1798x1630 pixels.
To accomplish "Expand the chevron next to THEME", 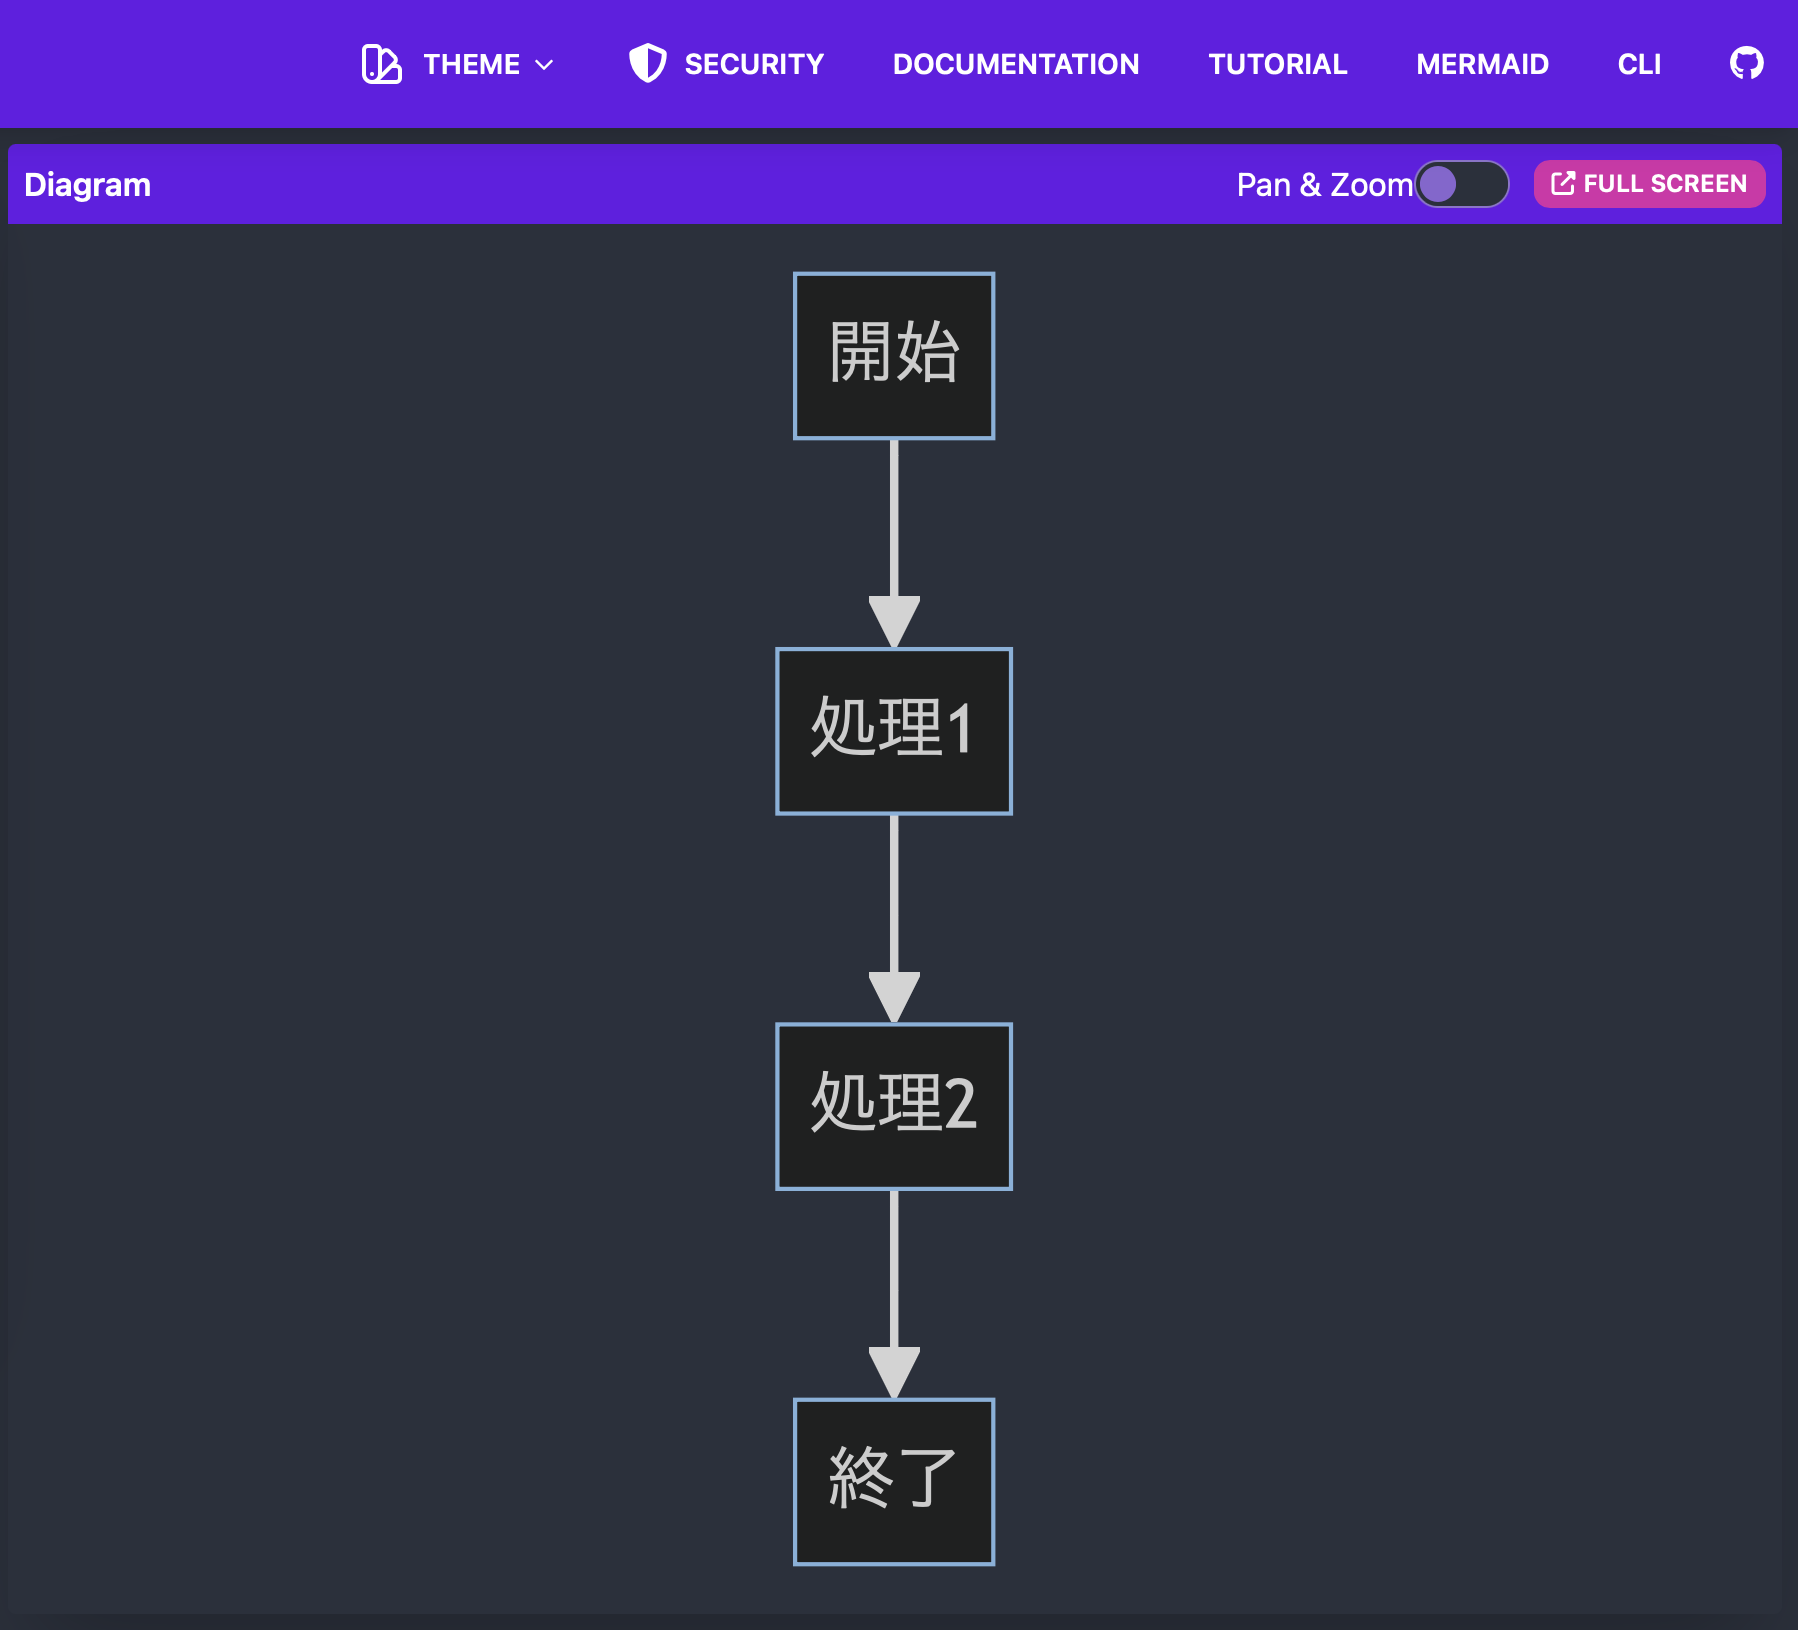I will [x=543, y=65].
